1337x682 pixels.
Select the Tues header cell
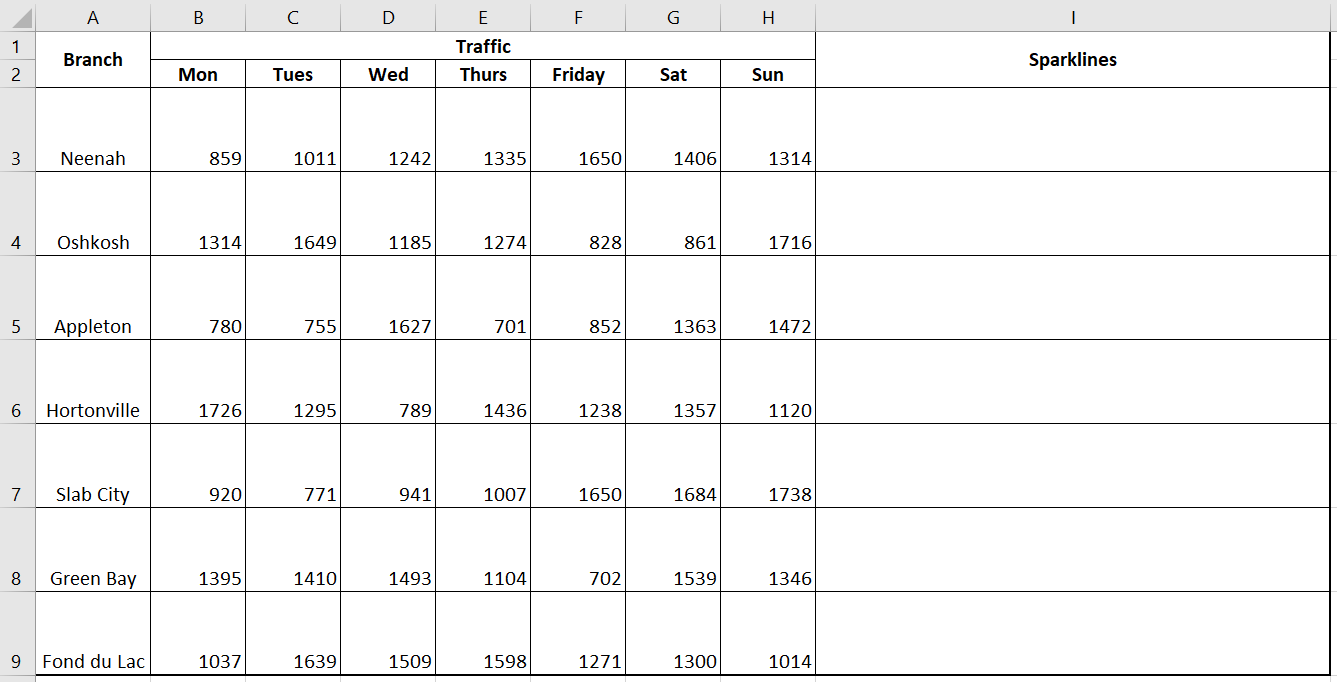[x=292, y=73]
